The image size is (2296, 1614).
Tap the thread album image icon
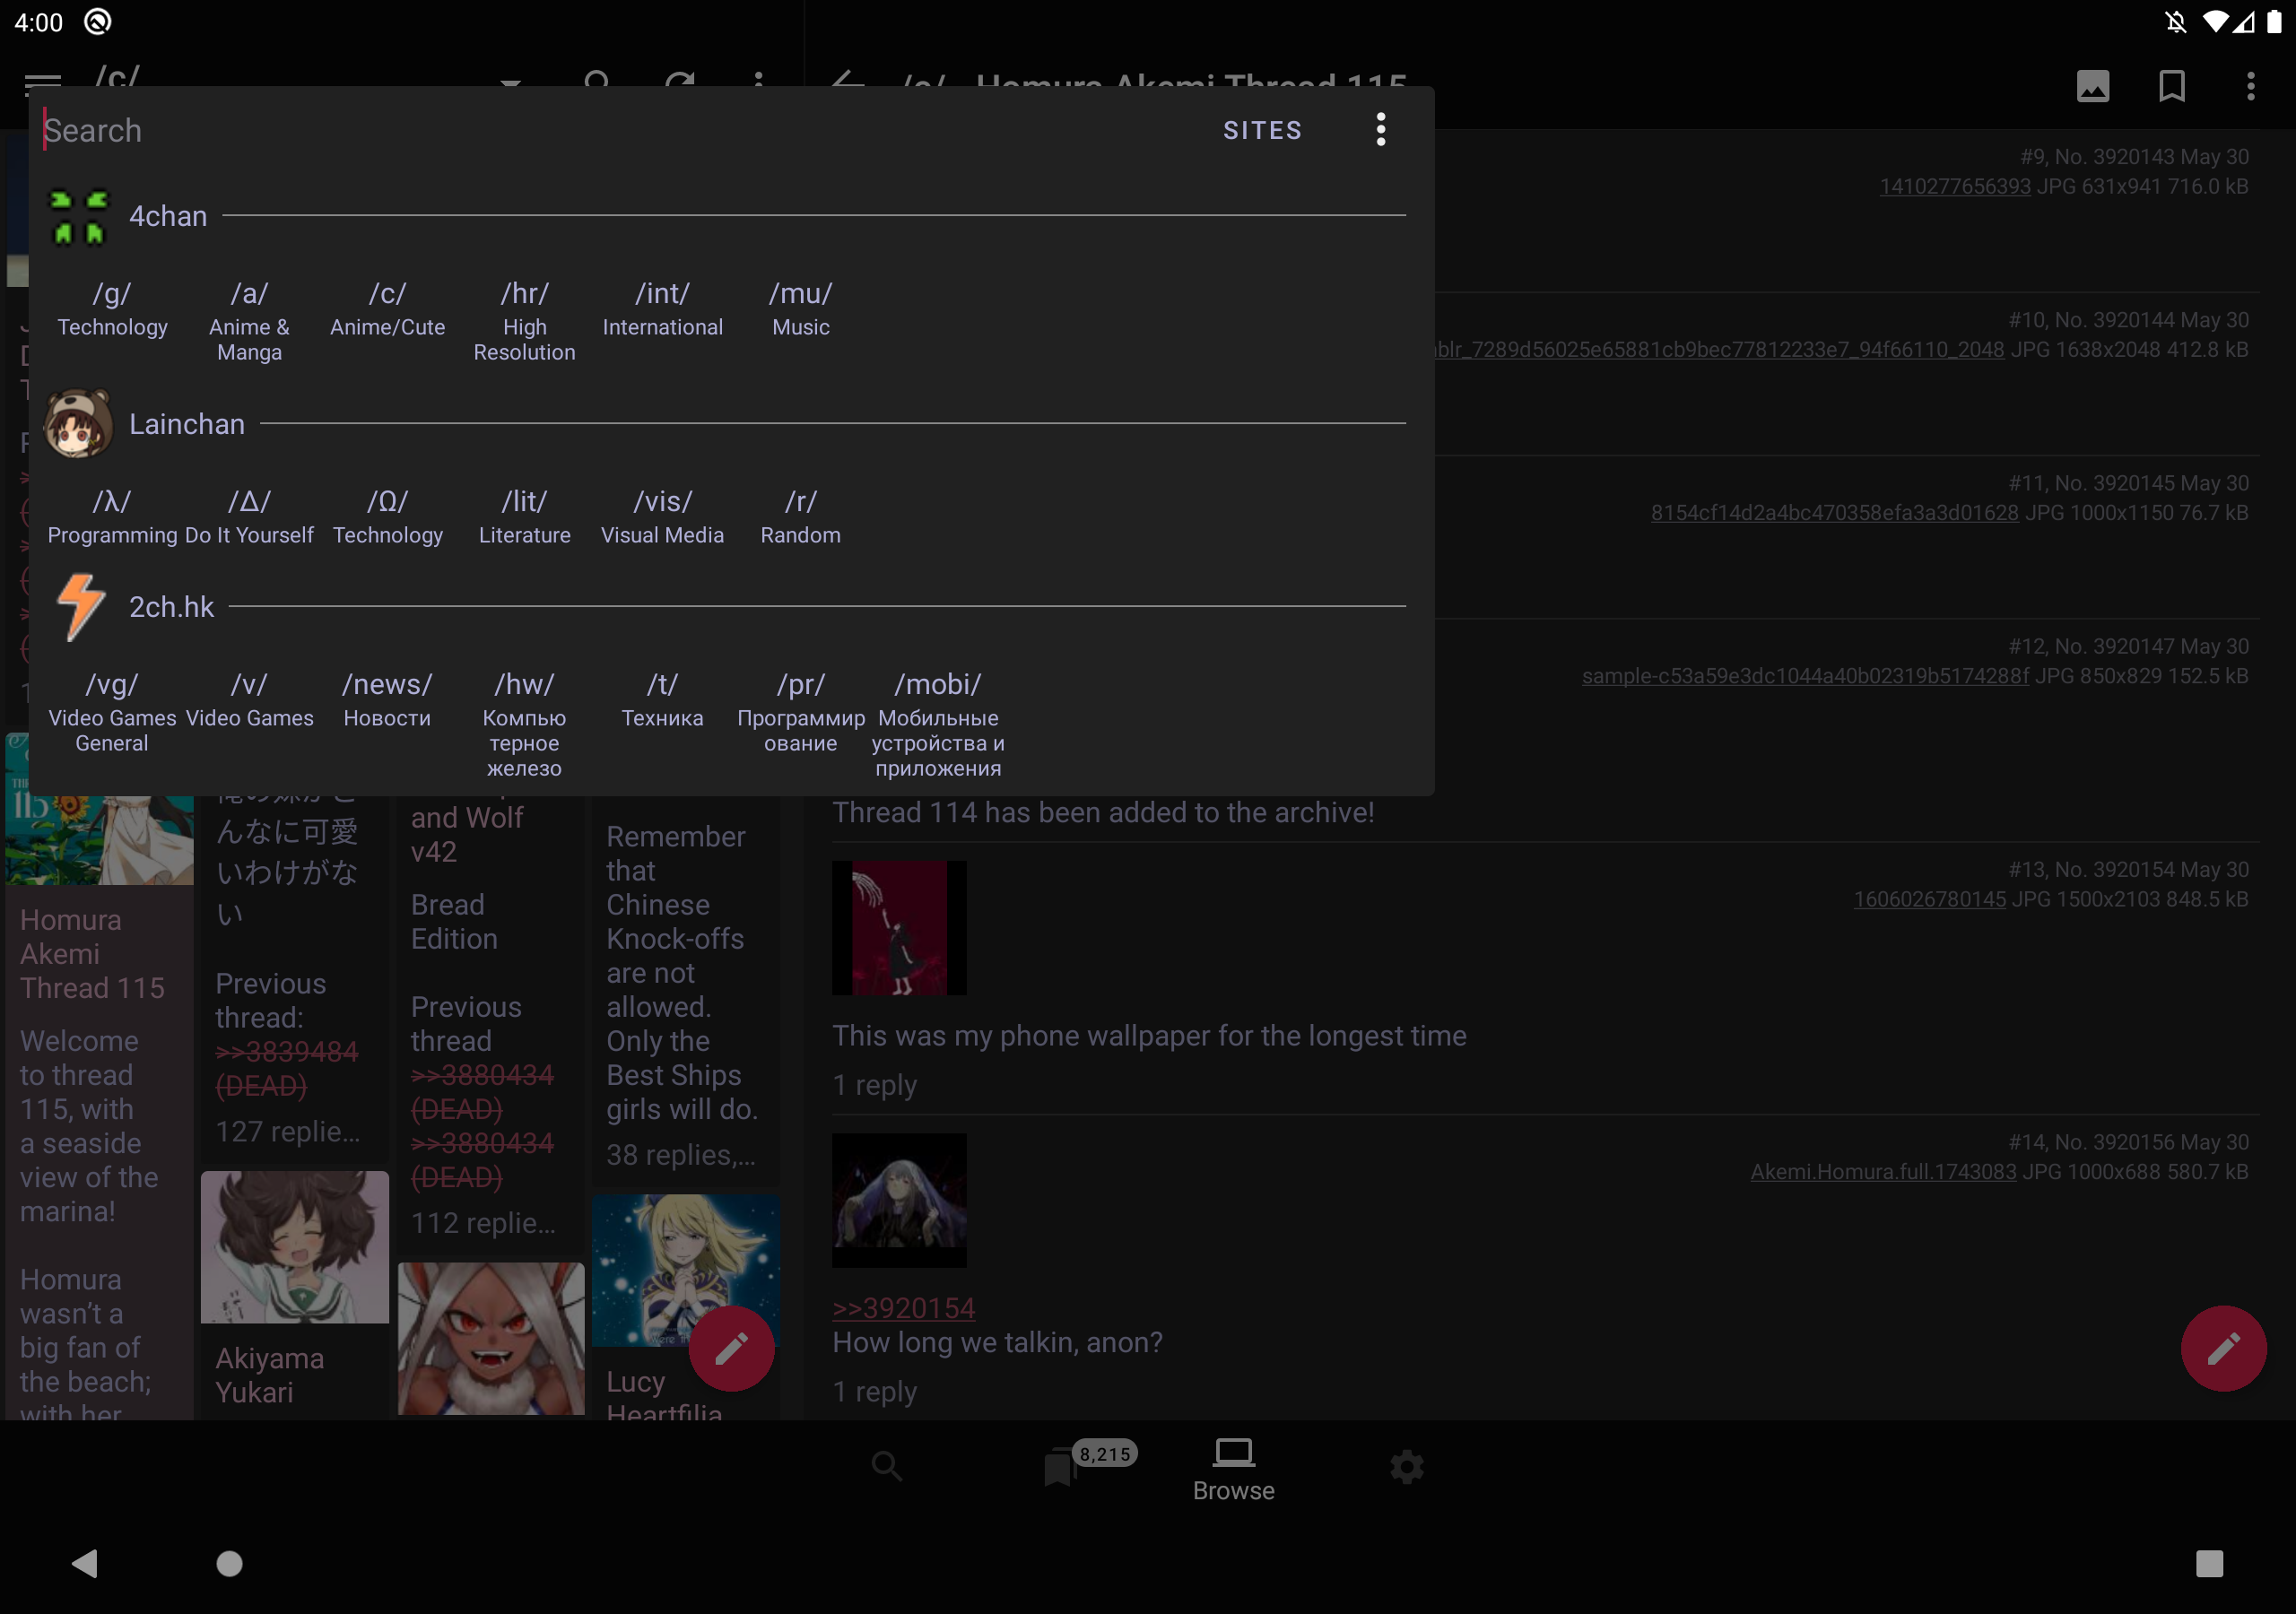(x=2092, y=87)
